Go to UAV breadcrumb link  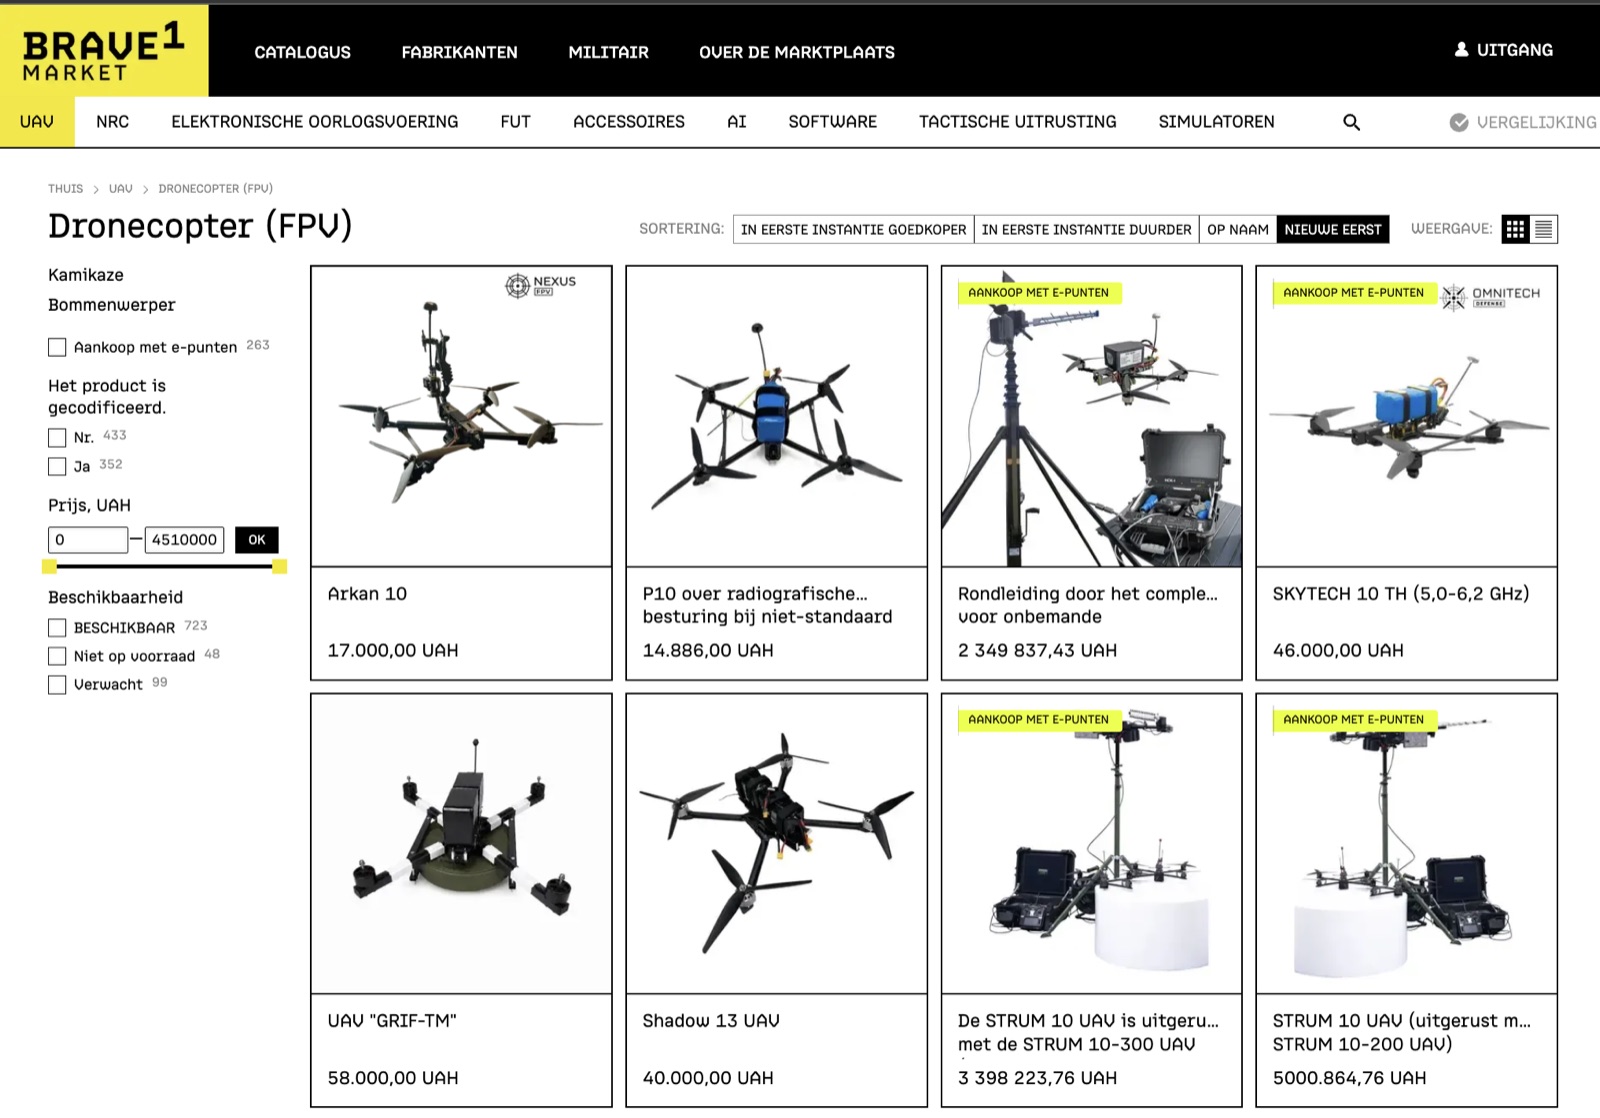pos(120,188)
